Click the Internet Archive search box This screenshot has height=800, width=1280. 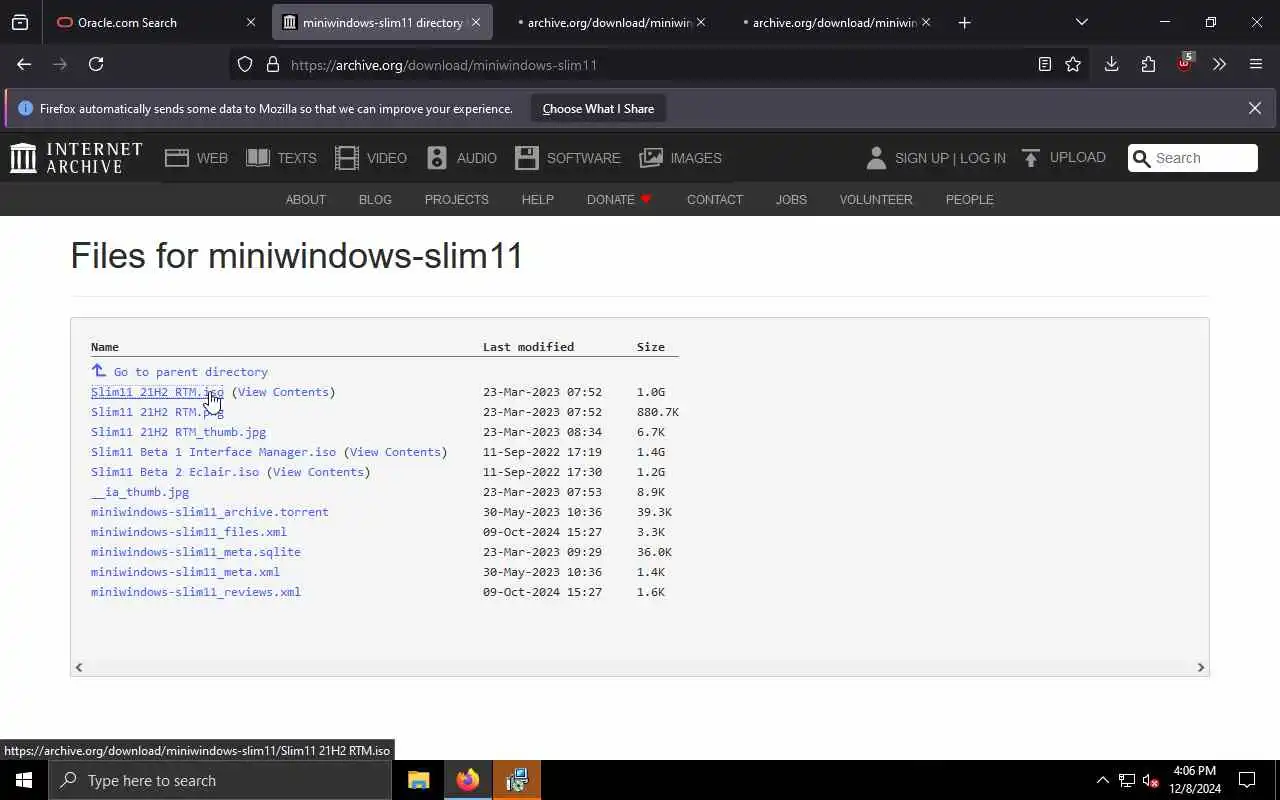pos(1192,158)
